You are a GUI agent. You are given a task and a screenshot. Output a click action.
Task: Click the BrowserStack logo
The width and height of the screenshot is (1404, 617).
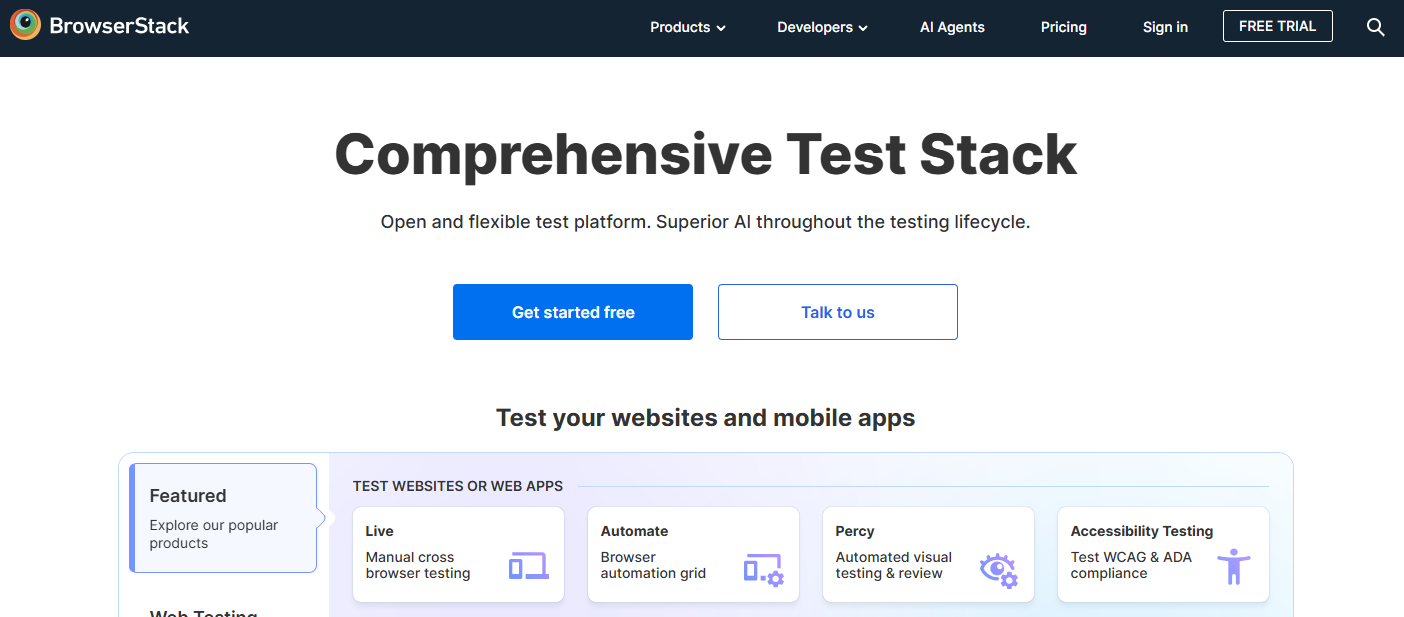point(98,26)
